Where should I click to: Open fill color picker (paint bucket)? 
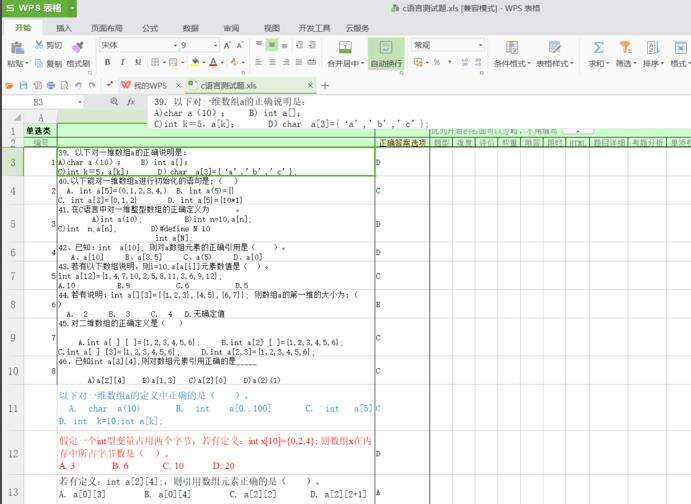(x=195, y=63)
